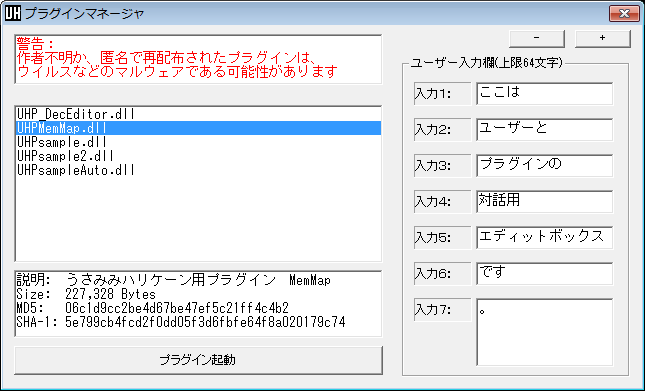This screenshot has height=391, width=645.
Task: Click the Size: 227,328 Bytes line
Action: tap(86, 294)
